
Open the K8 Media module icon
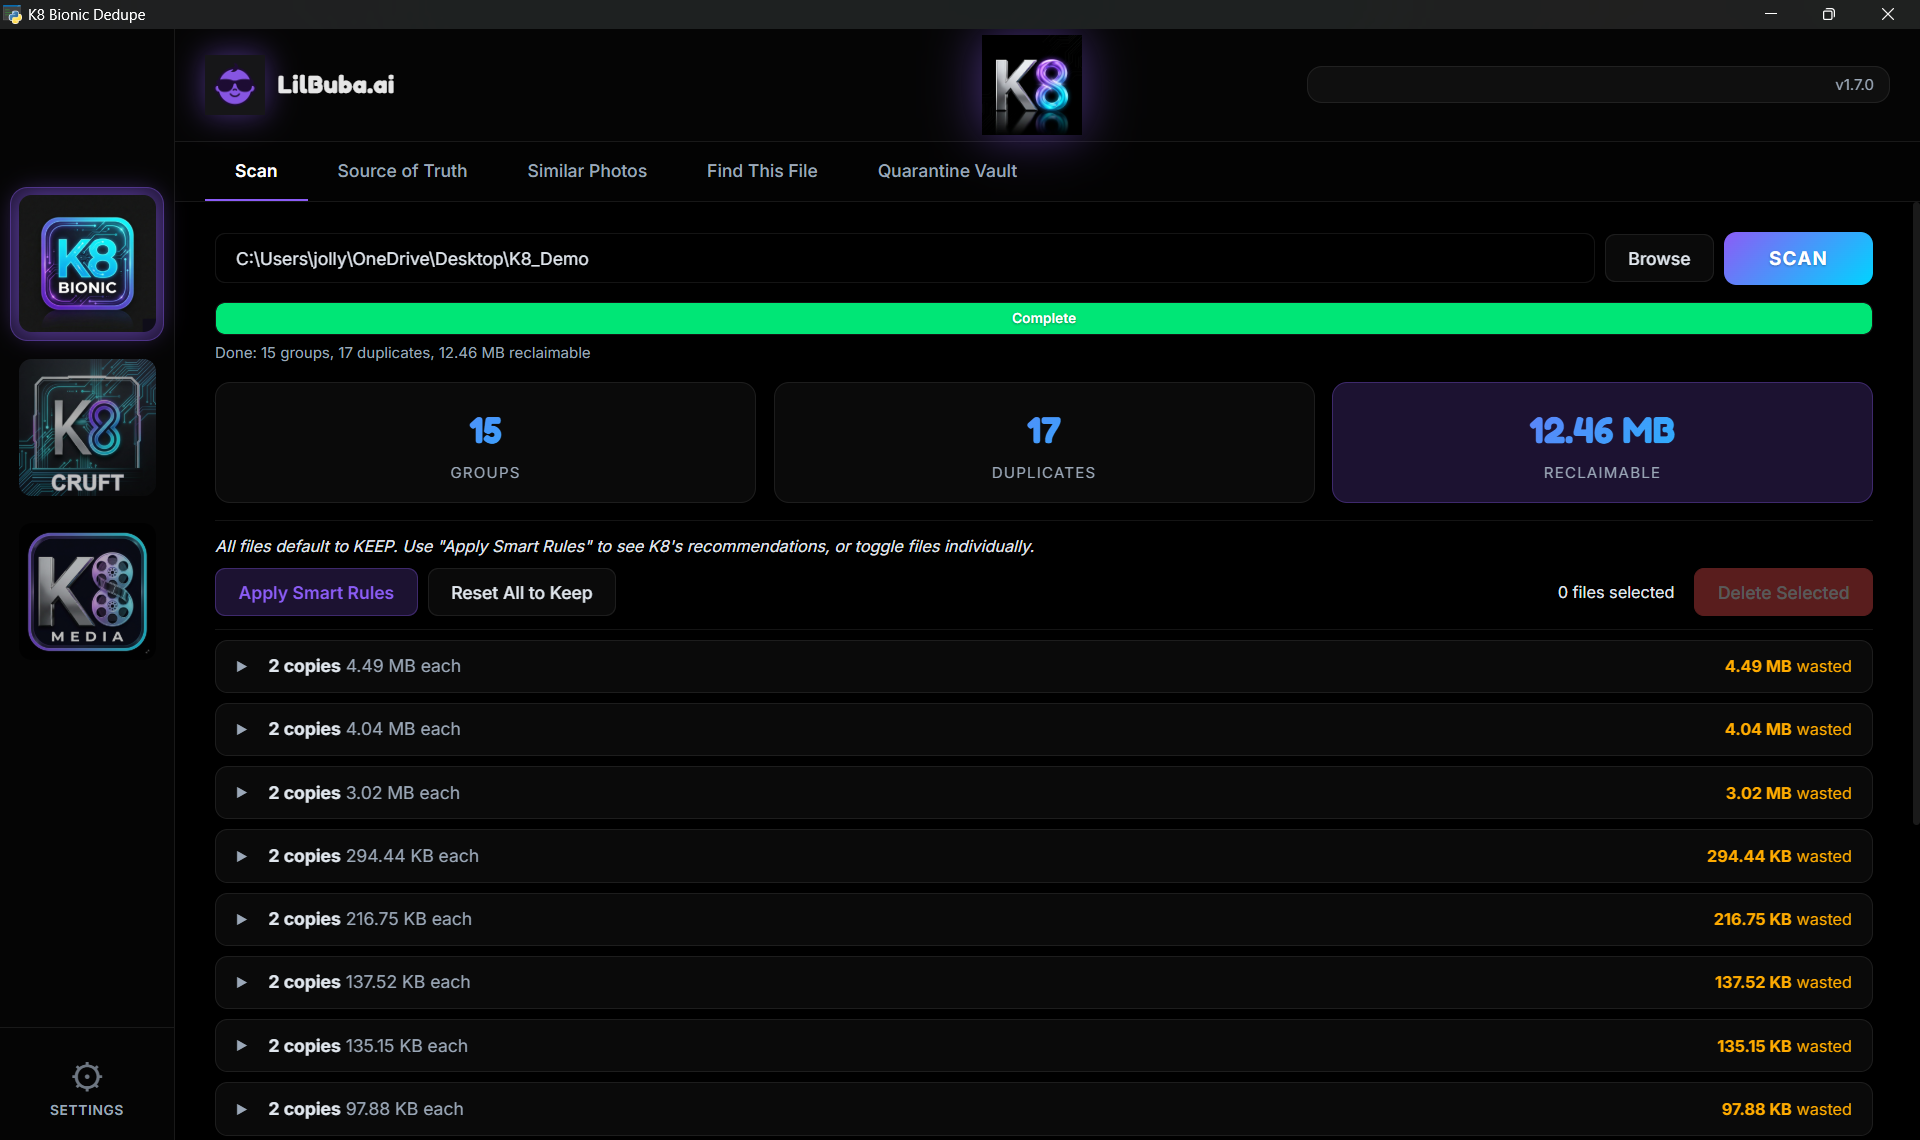(87, 592)
